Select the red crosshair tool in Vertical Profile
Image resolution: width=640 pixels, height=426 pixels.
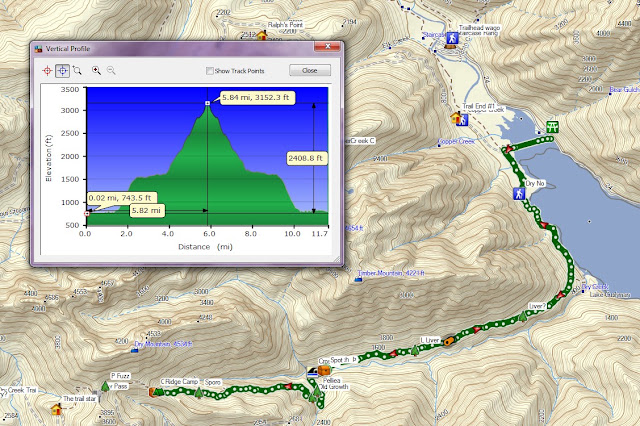pyautogui.click(x=47, y=71)
